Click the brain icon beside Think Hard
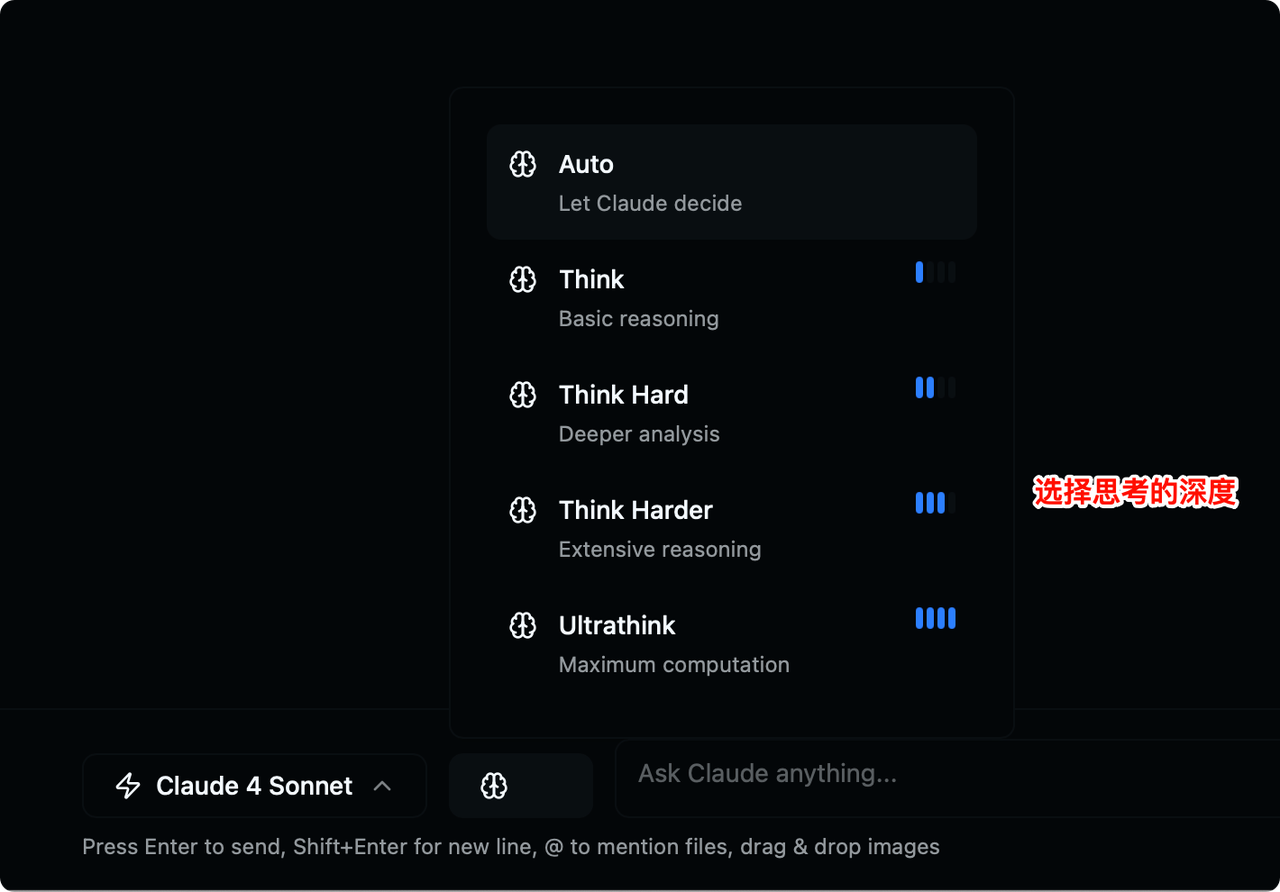Image resolution: width=1280 pixels, height=892 pixels. point(523,395)
